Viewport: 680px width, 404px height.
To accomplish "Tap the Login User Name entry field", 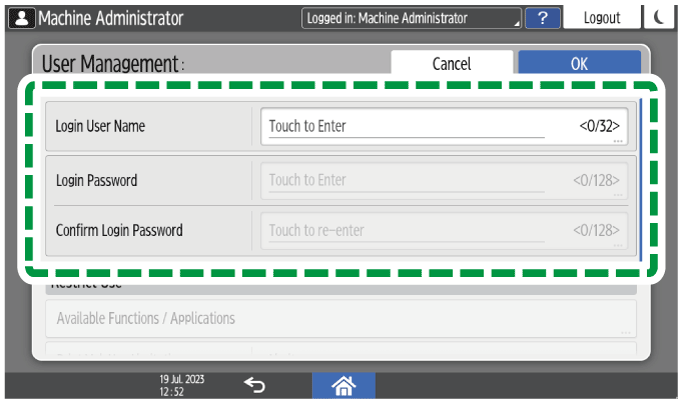I will (444, 127).
